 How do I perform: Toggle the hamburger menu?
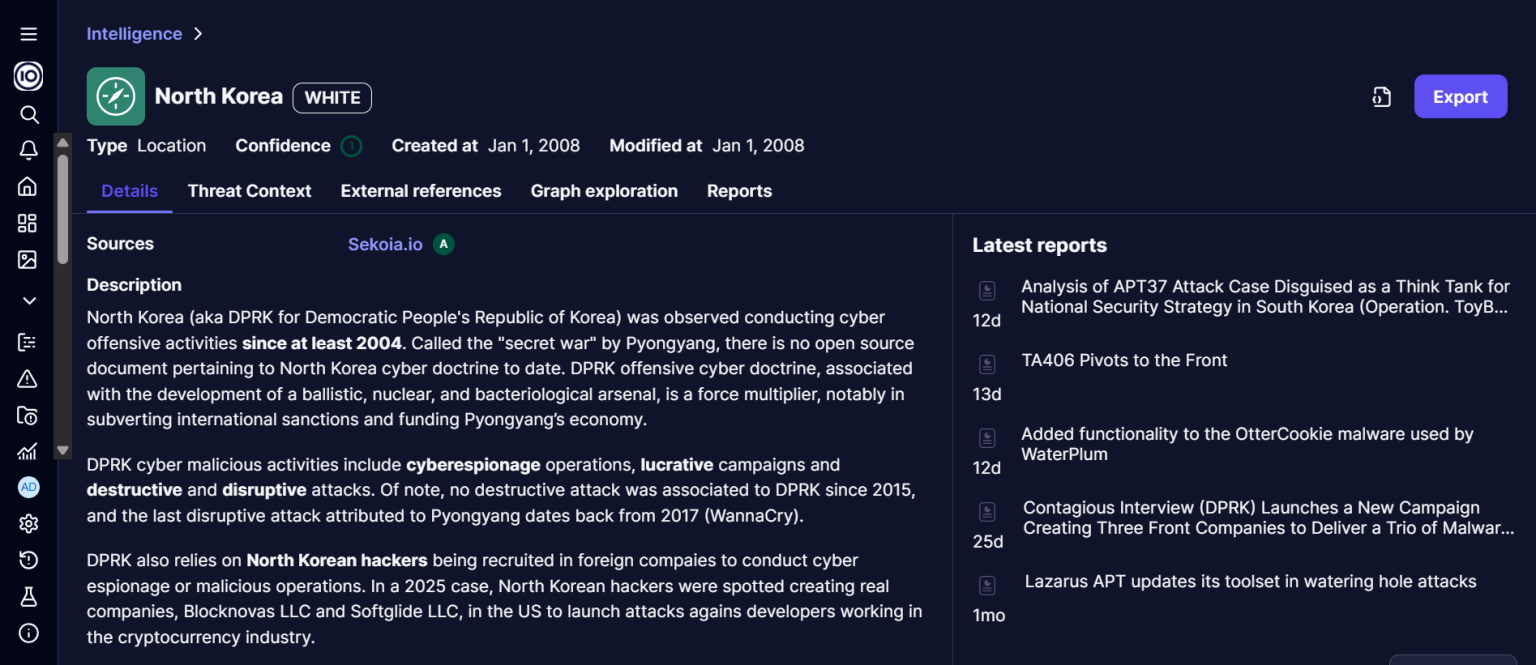pyautogui.click(x=28, y=34)
